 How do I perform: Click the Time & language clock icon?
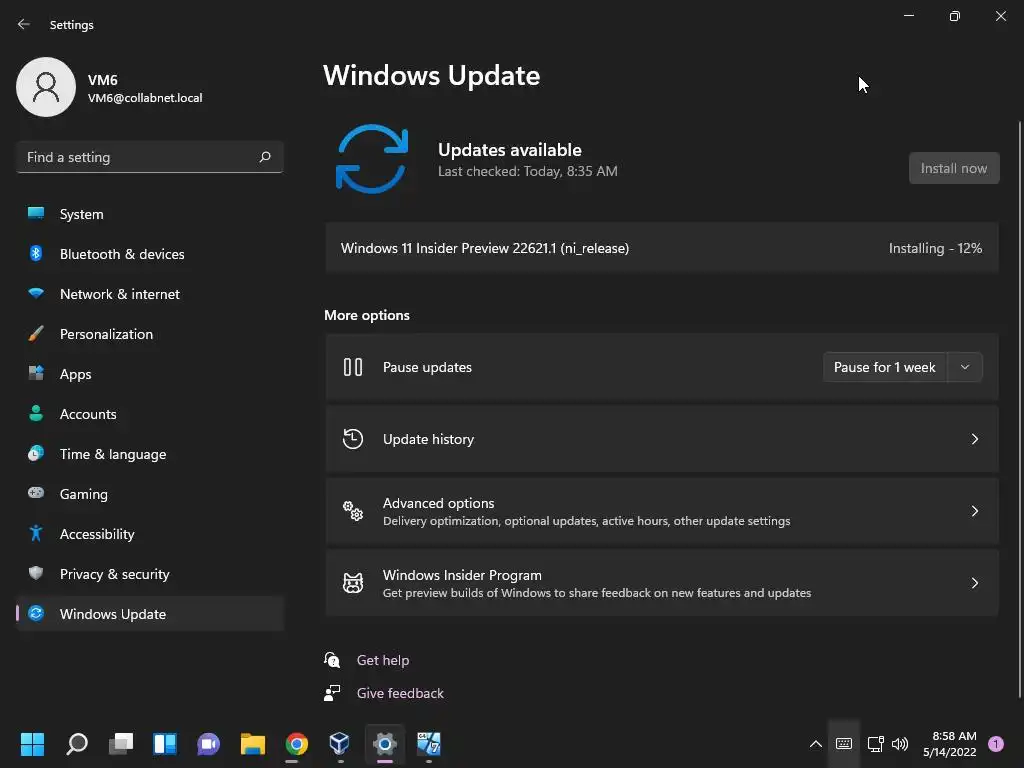pyautogui.click(x=36, y=453)
